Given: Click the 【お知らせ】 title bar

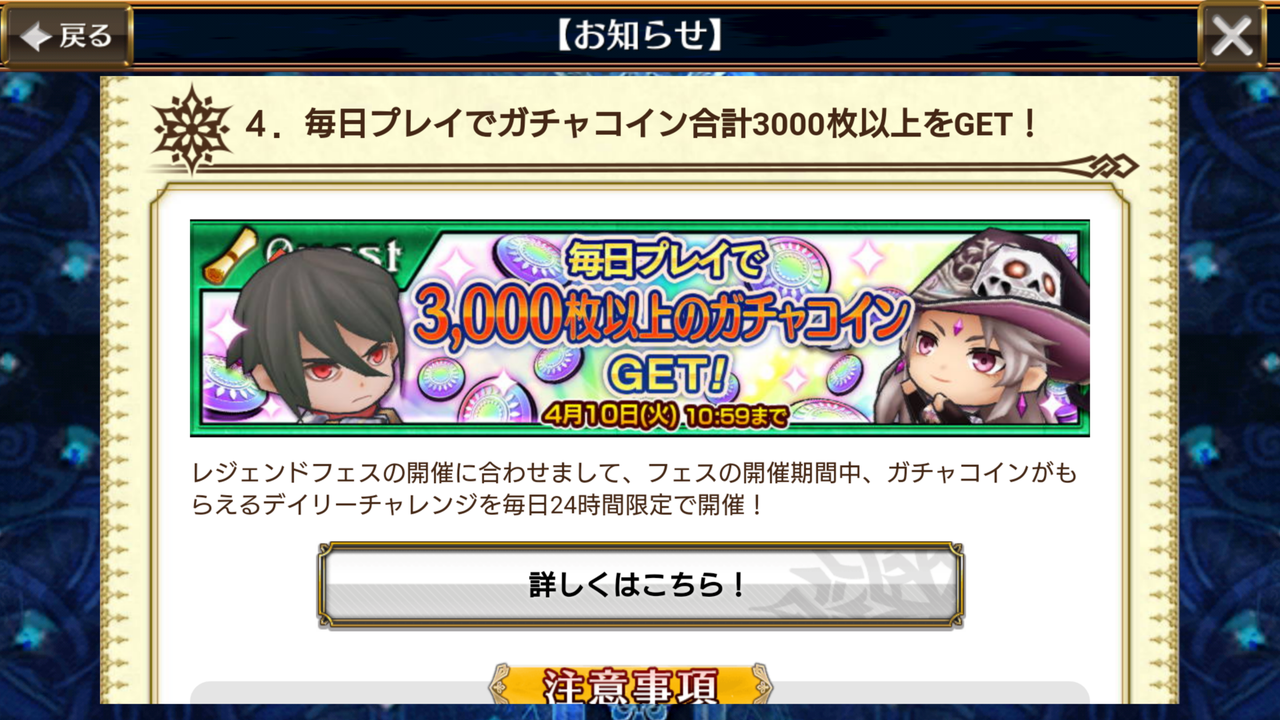Looking at the screenshot, I should tap(640, 37).
